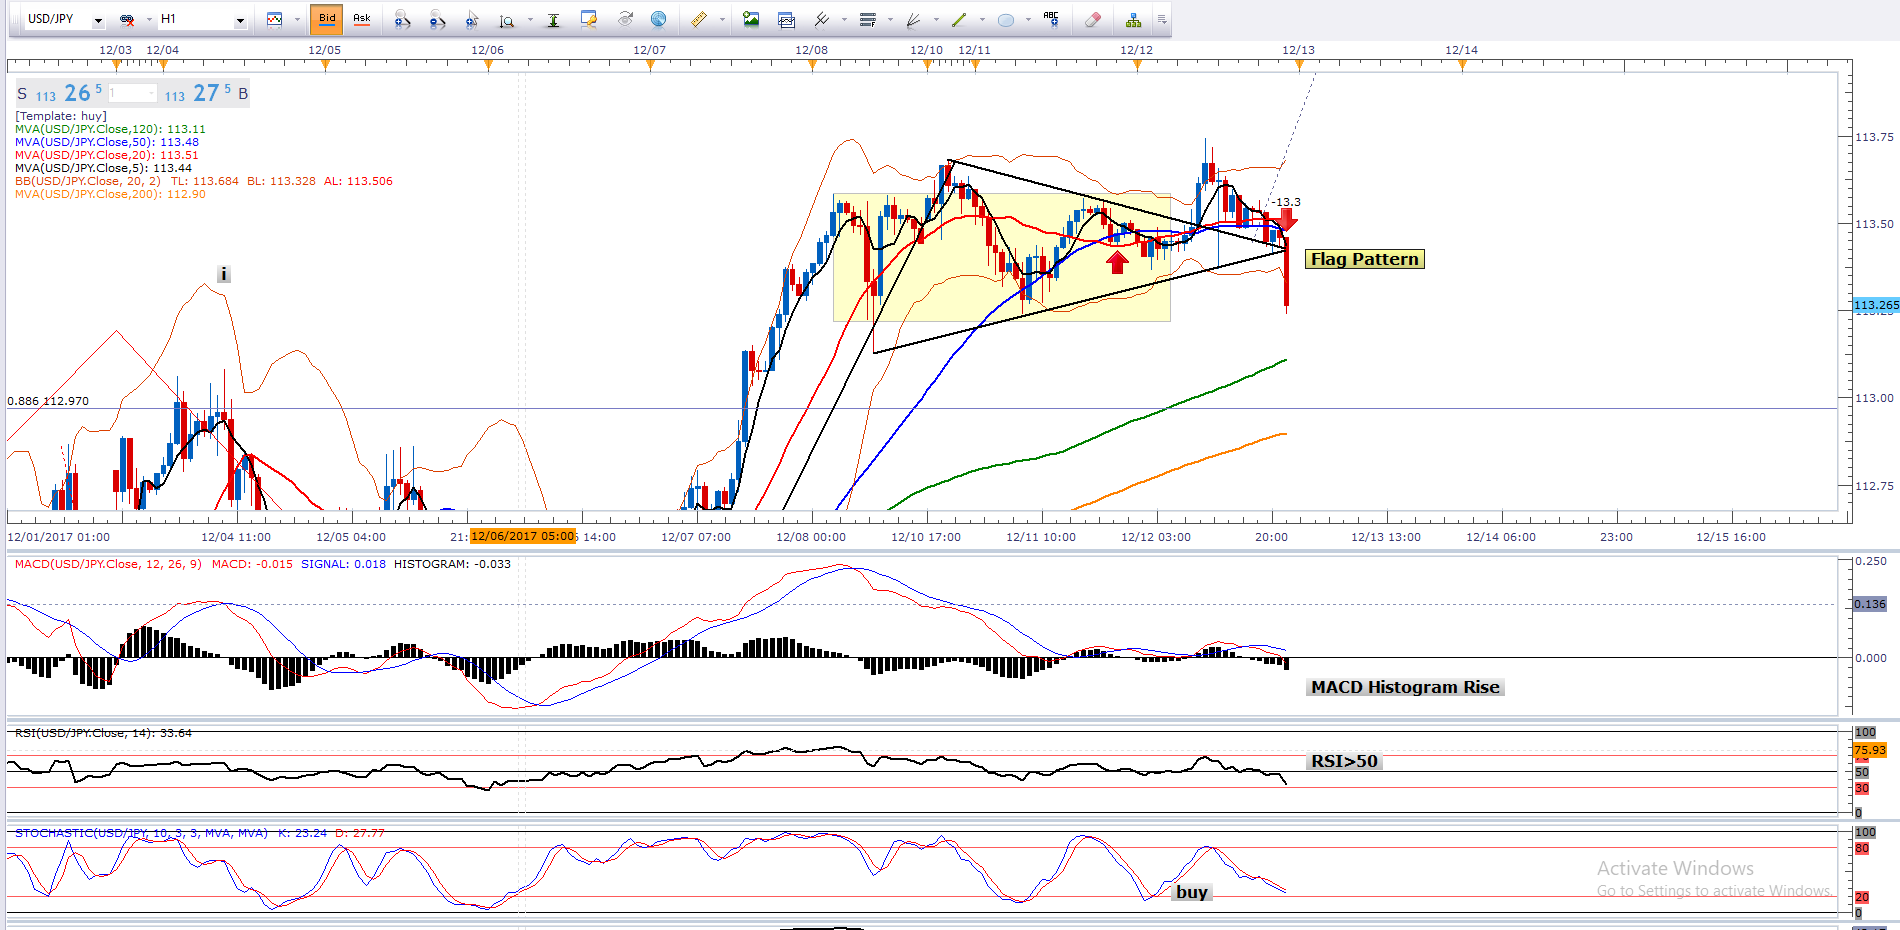
Task: Toggle the Bid price display
Action: tap(327, 19)
